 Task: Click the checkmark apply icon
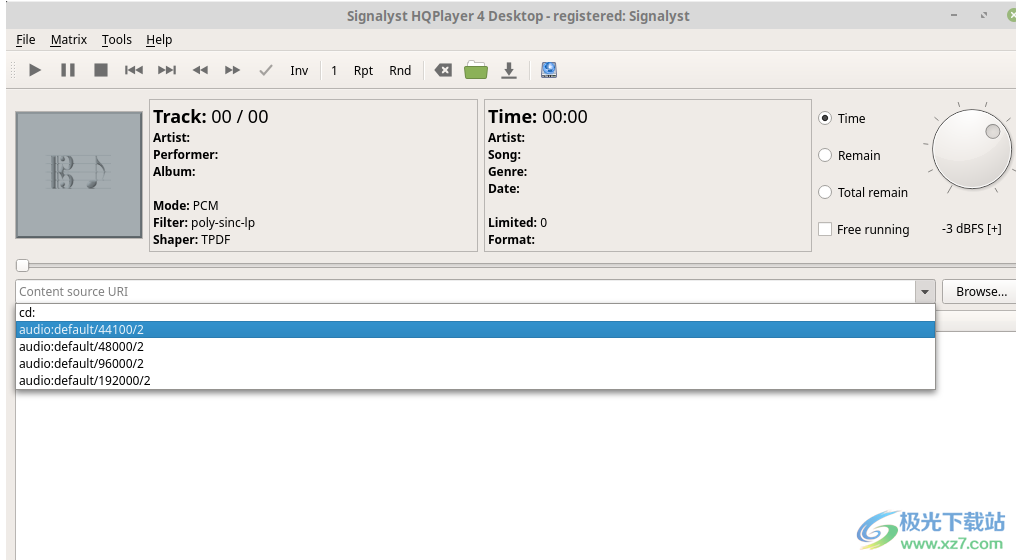tap(266, 70)
